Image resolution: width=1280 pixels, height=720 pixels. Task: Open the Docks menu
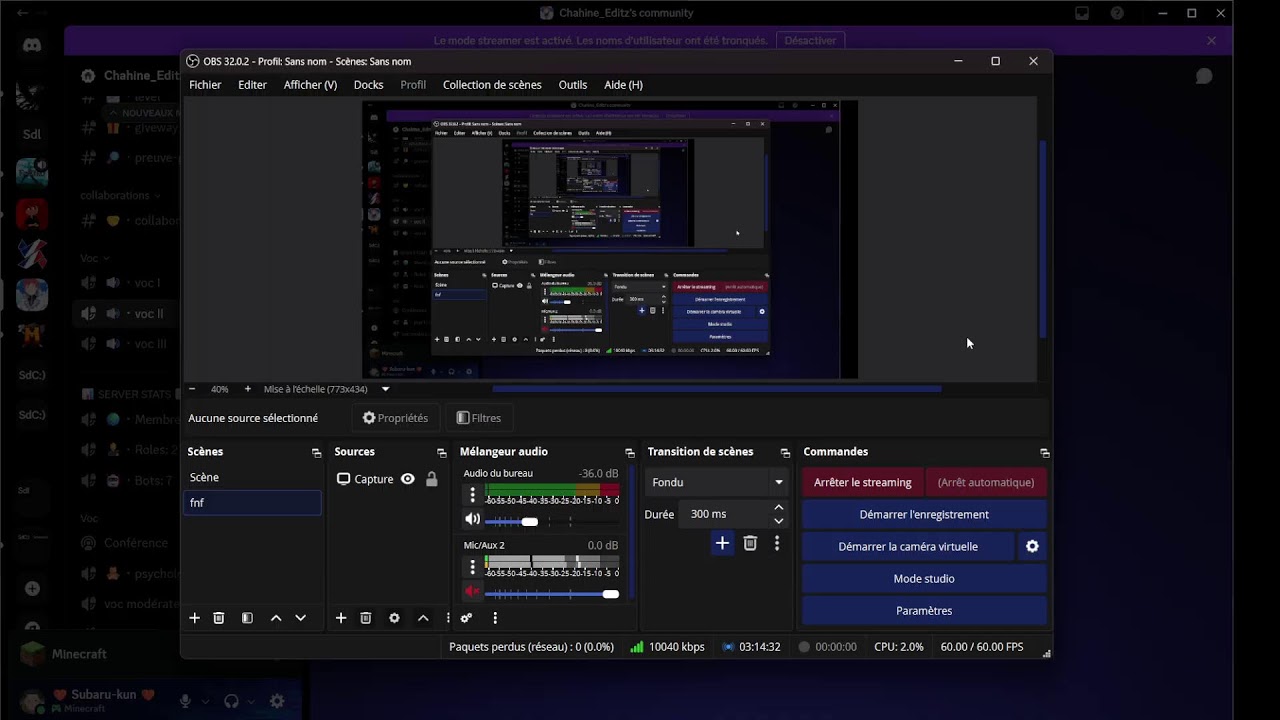pyautogui.click(x=368, y=85)
